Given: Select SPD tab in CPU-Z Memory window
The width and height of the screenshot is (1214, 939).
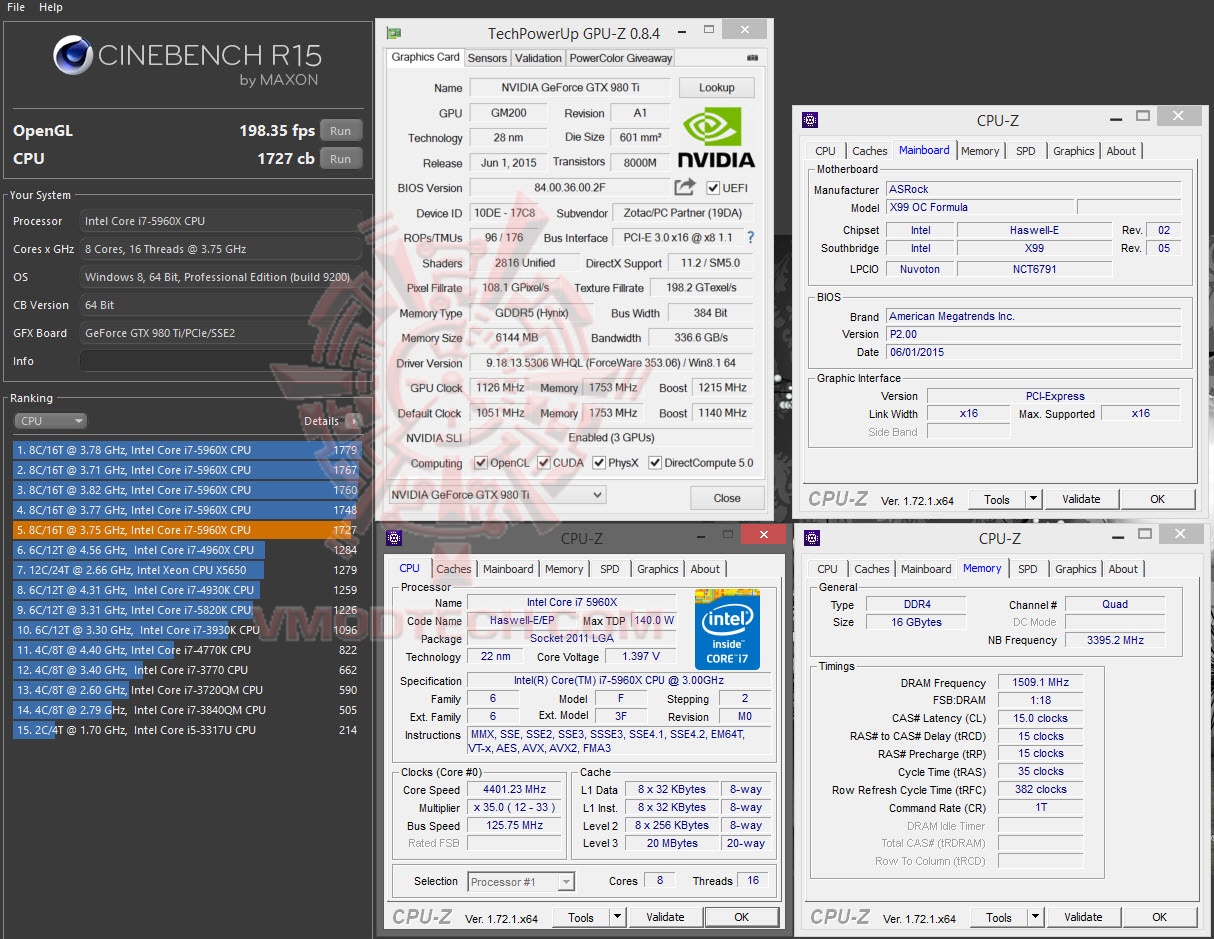Looking at the screenshot, I should point(1027,569).
